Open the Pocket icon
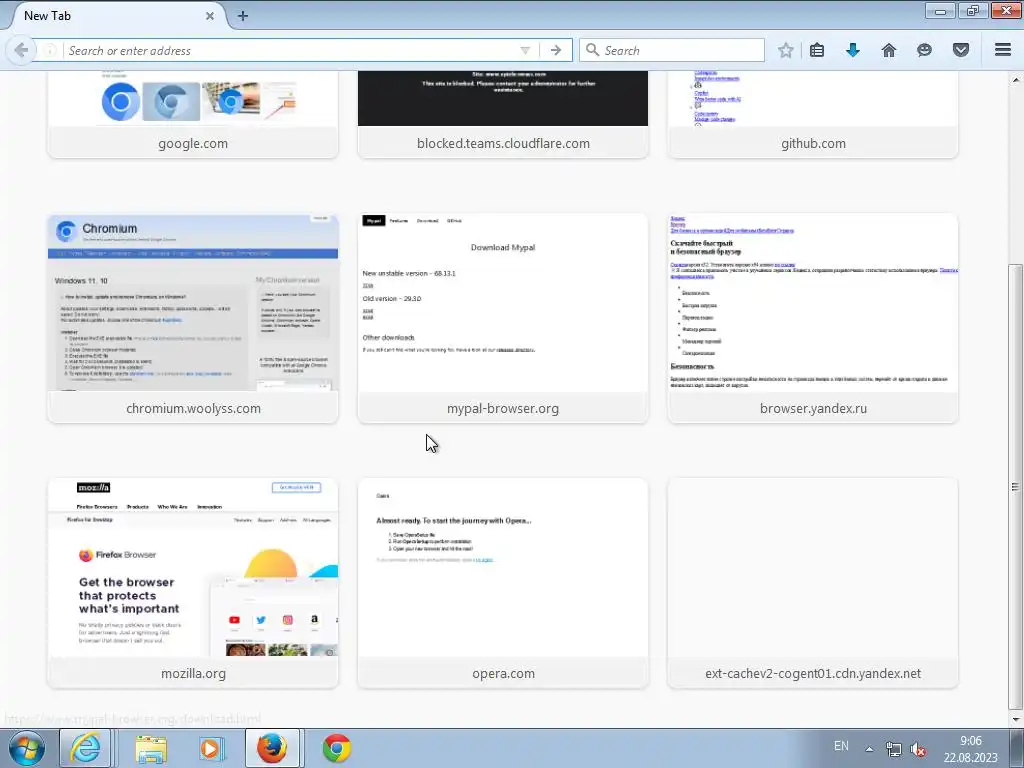1024x768 pixels. pos(960,50)
